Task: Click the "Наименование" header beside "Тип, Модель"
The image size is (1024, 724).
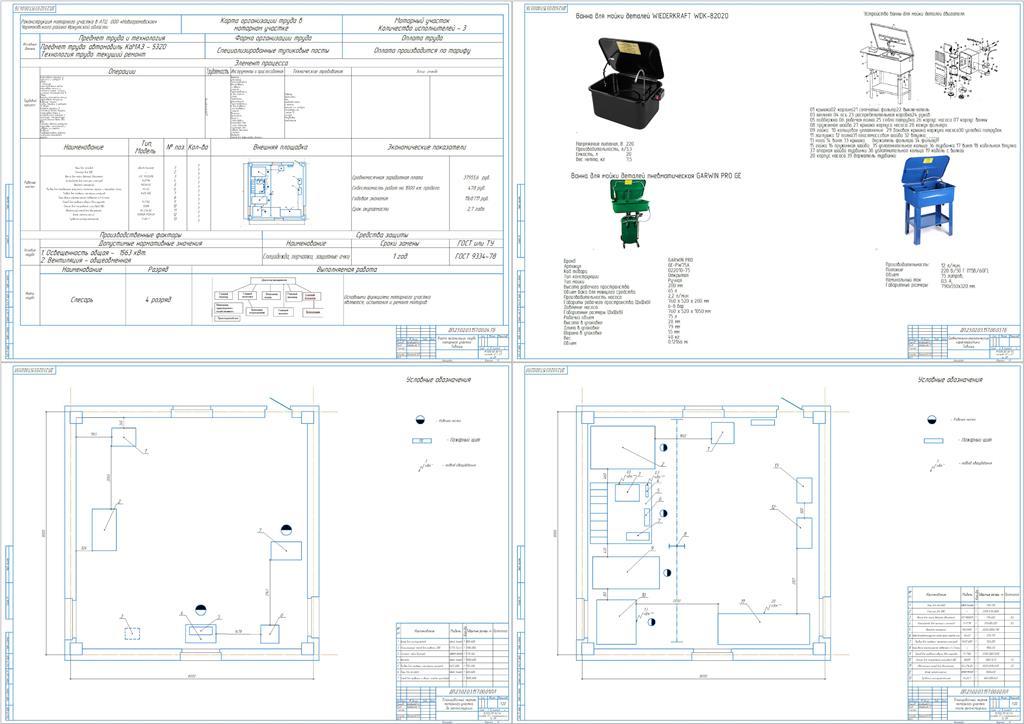Action: pos(84,147)
